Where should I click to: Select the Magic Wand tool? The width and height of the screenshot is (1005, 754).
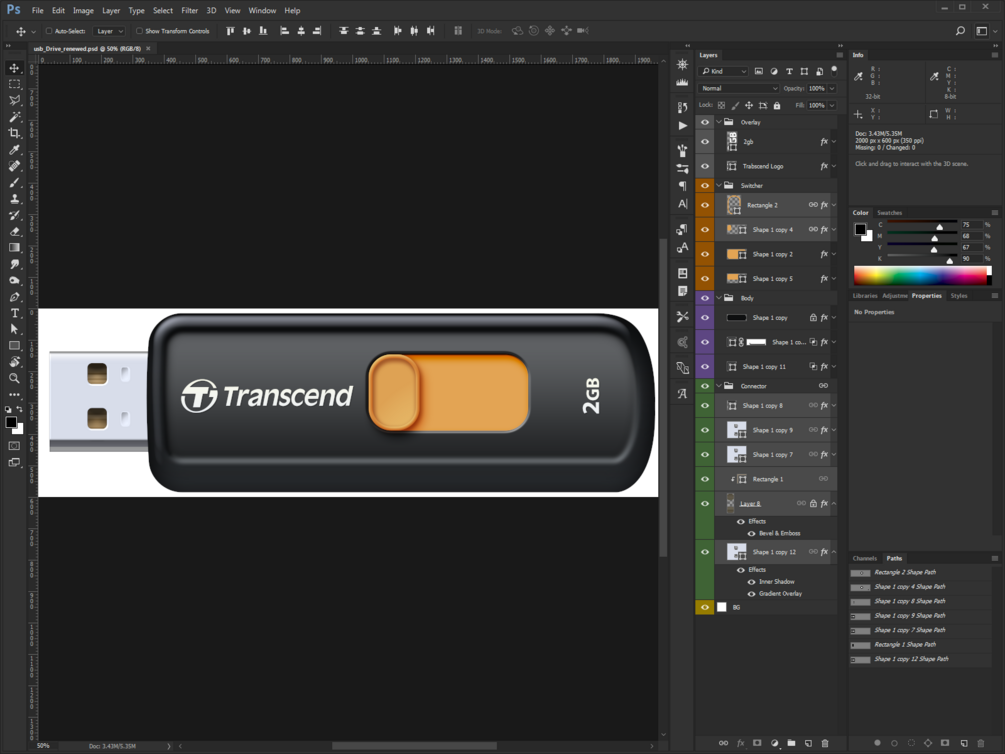pos(14,117)
